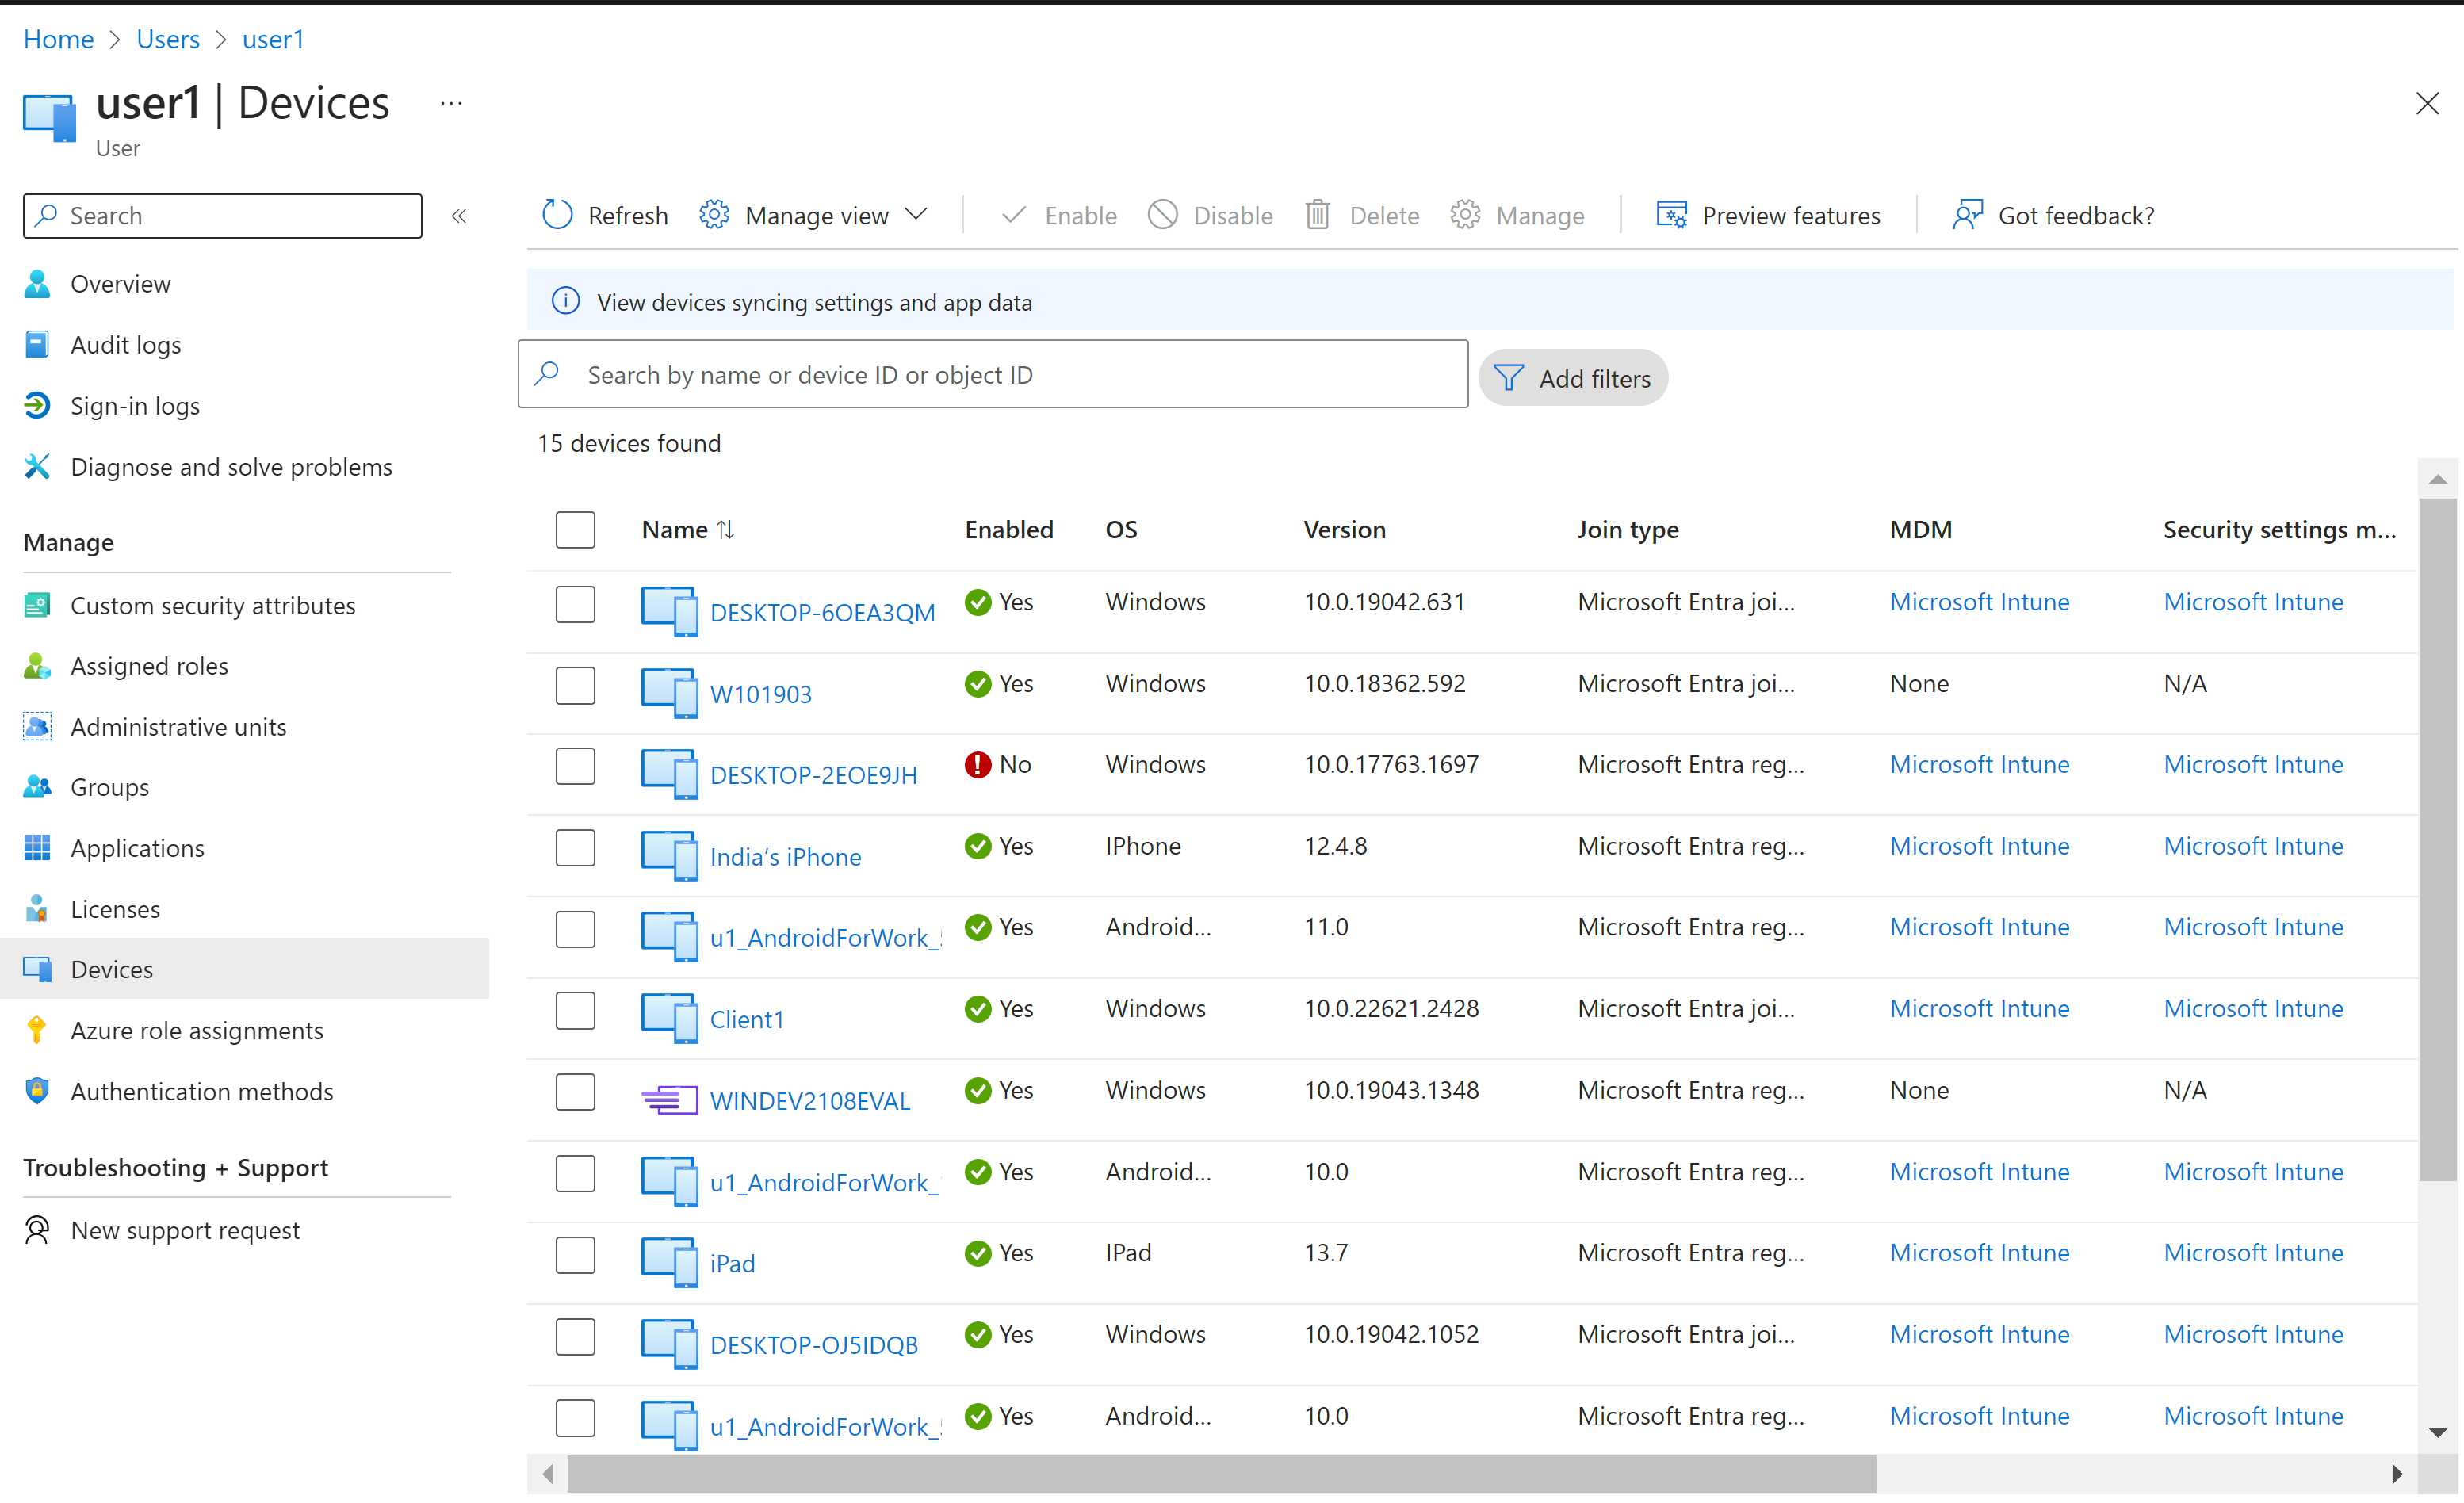Click the Authentication methods shield icon

[x=37, y=1092]
